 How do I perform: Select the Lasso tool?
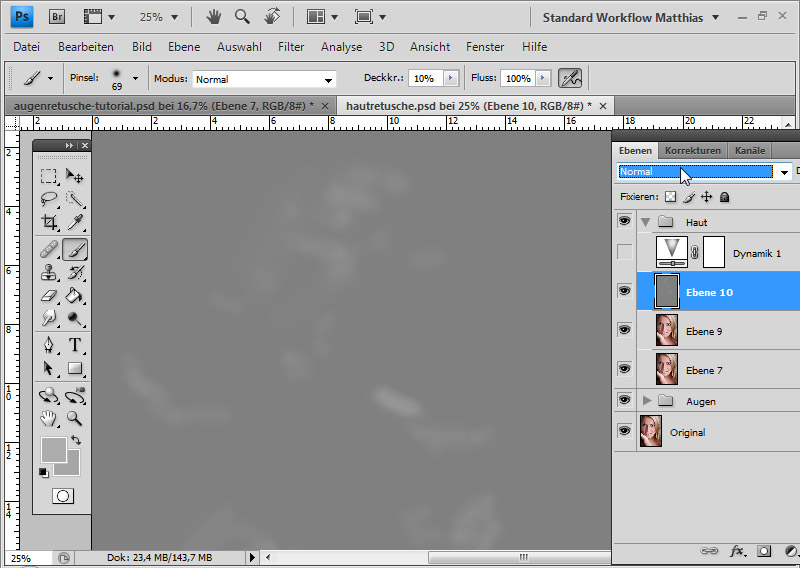pos(48,199)
